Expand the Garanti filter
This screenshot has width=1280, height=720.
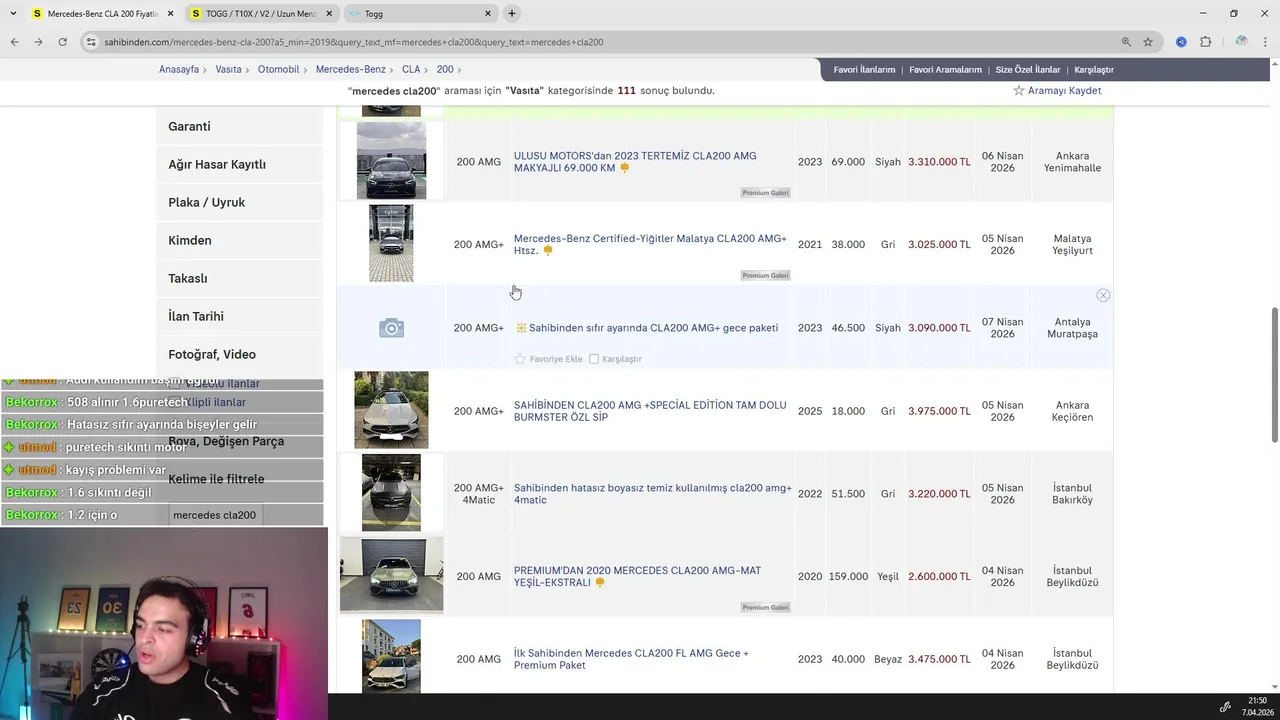pos(239,126)
